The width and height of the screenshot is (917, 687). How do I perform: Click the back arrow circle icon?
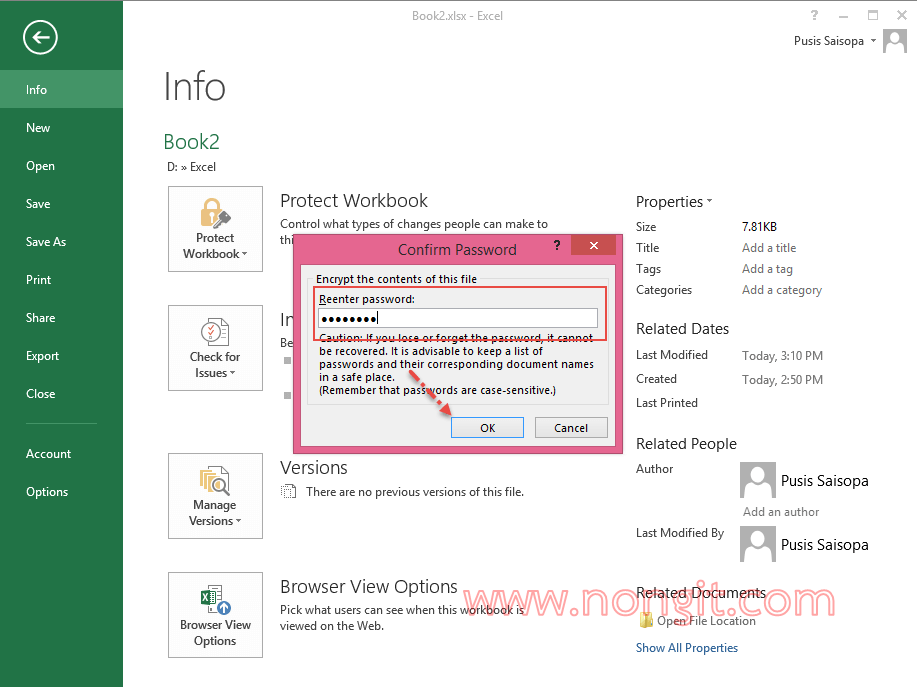click(x=40, y=38)
